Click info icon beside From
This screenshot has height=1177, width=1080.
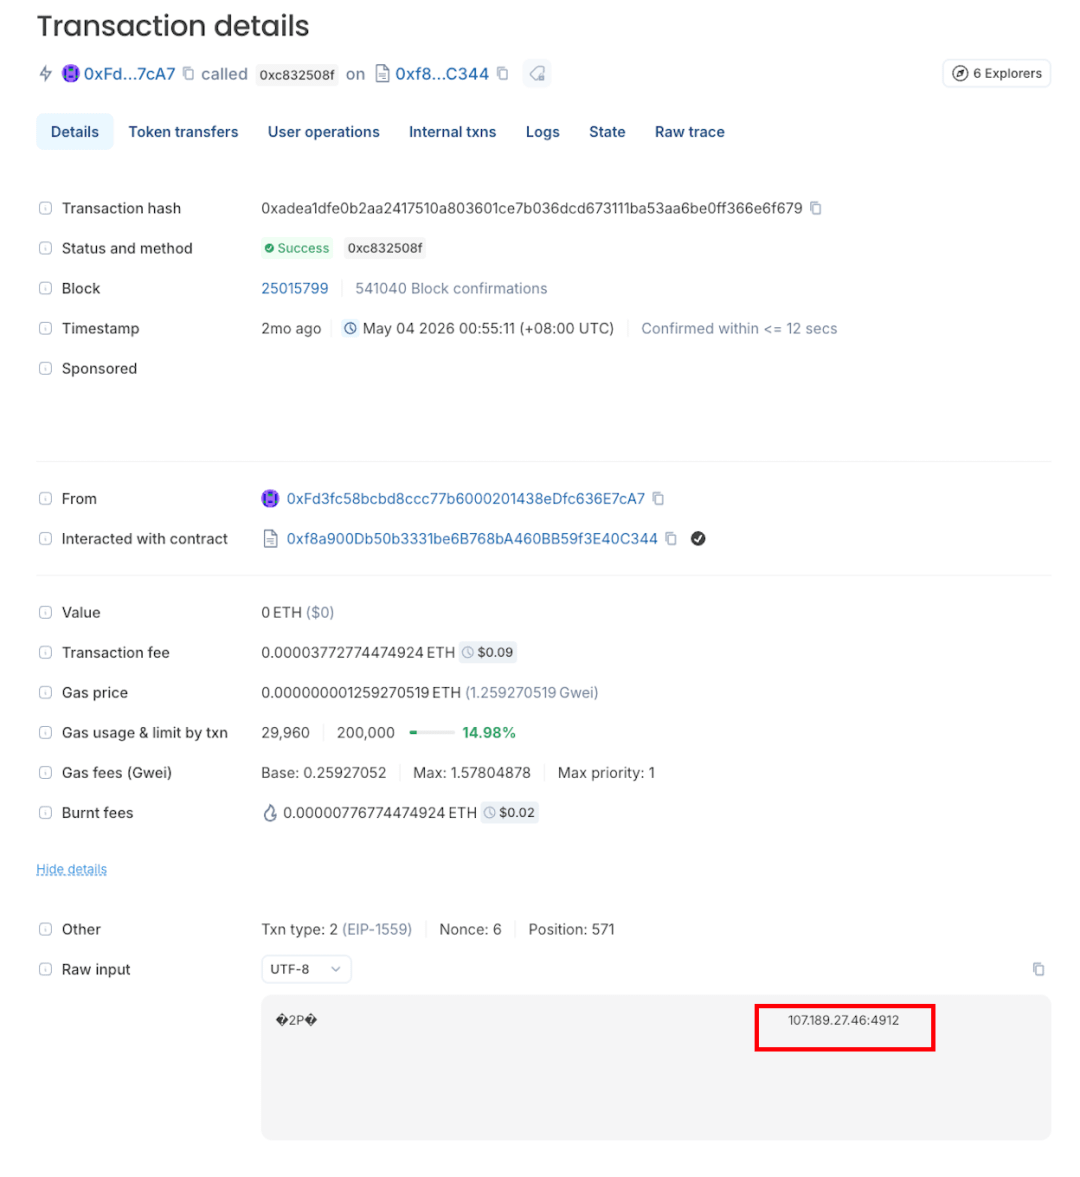click(x=46, y=498)
